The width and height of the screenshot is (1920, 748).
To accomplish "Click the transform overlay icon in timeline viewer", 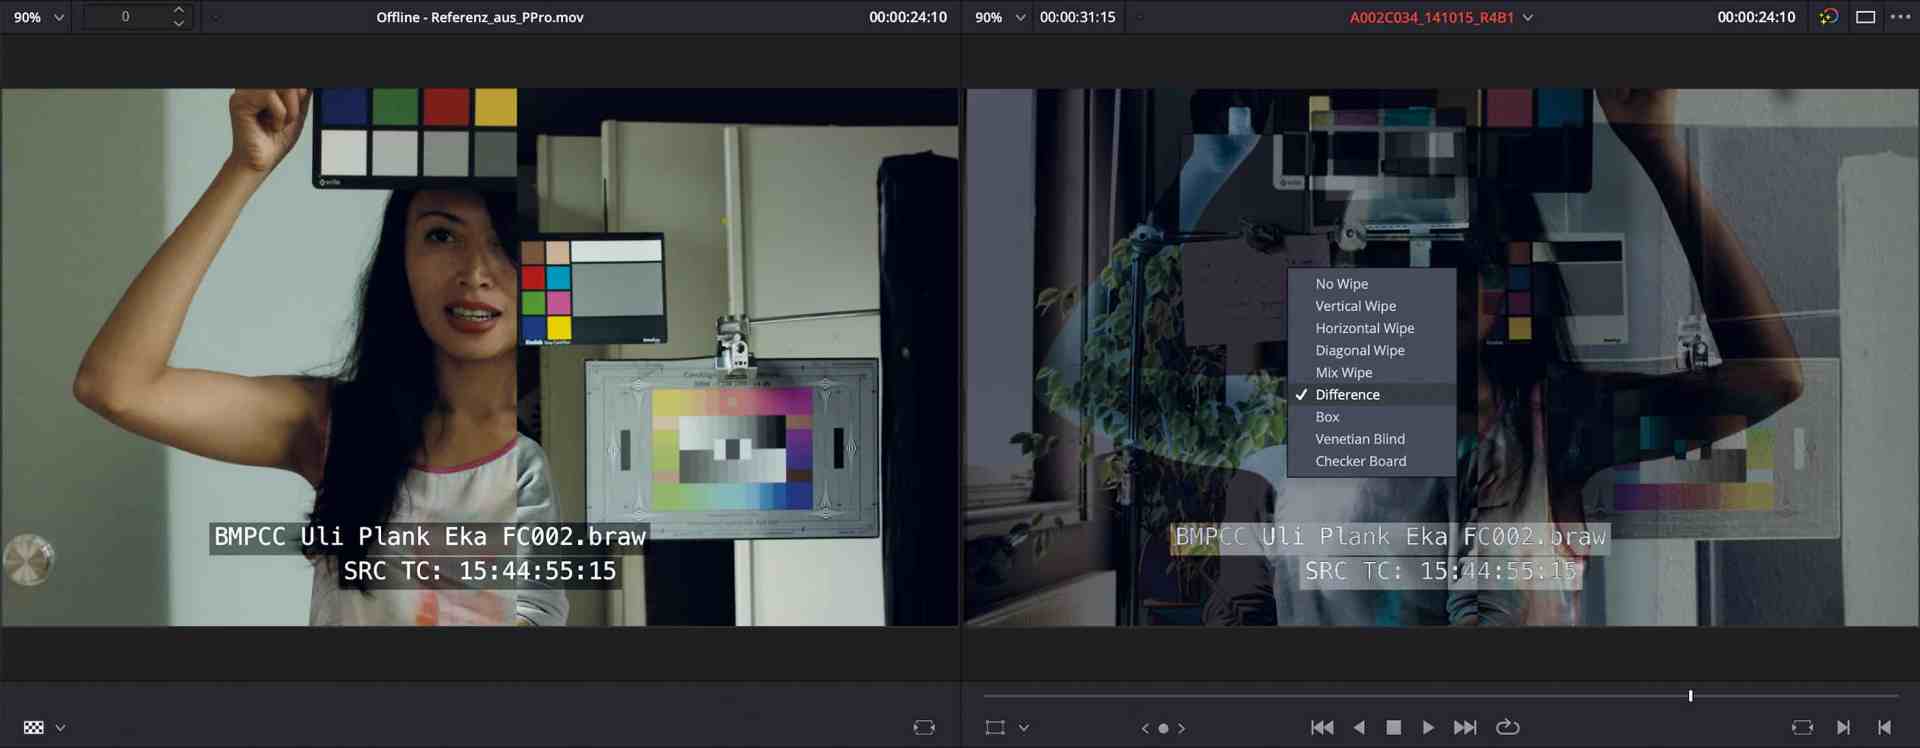I will 995,727.
